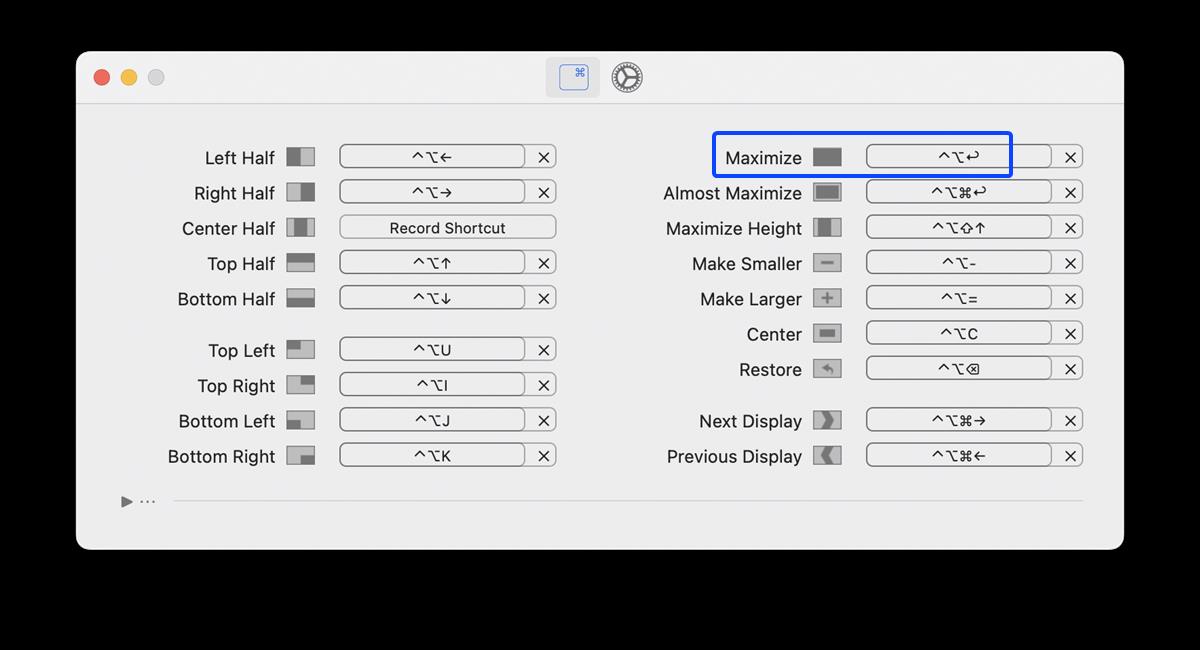Expand more shortcuts disclosure triangle

127,501
